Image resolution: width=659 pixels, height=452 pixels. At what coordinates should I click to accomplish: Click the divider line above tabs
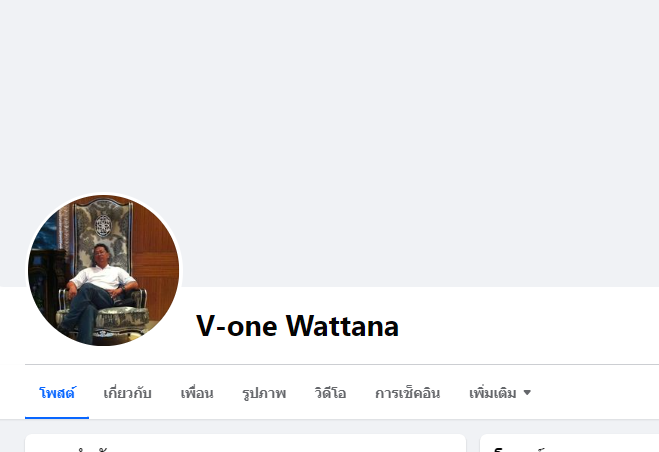tap(342, 365)
